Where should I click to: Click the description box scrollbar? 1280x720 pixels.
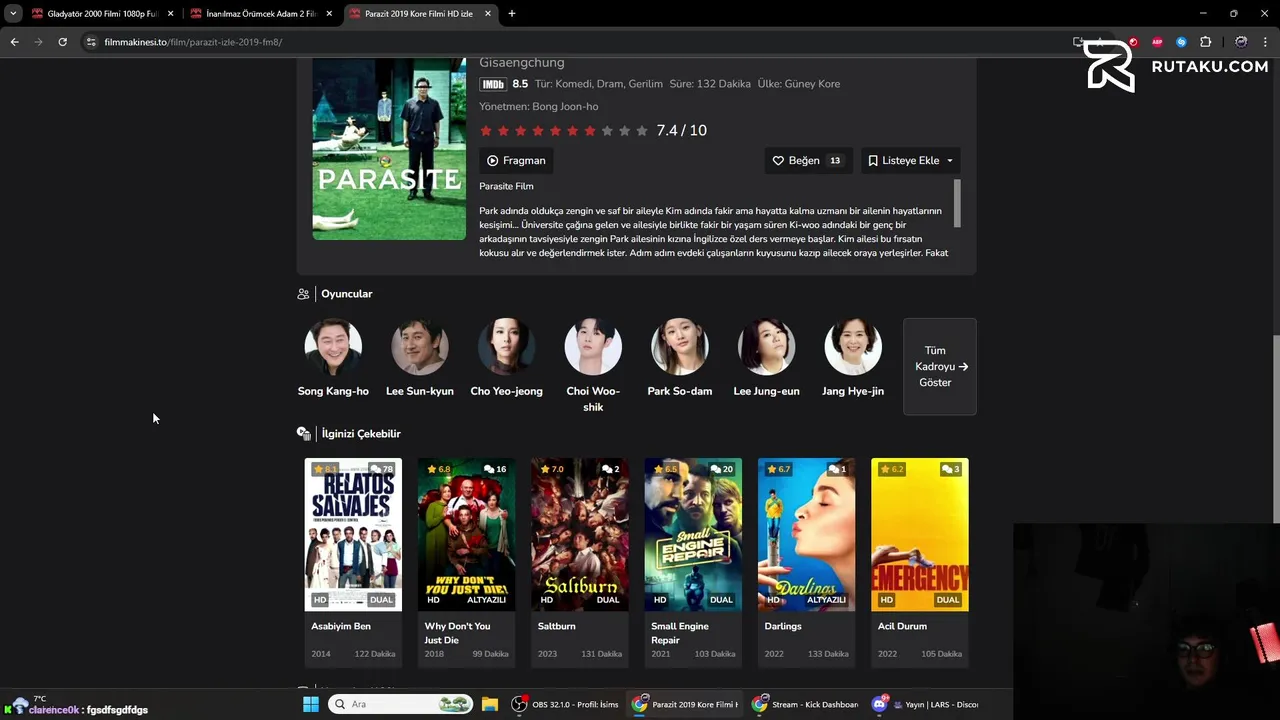(x=957, y=203)
